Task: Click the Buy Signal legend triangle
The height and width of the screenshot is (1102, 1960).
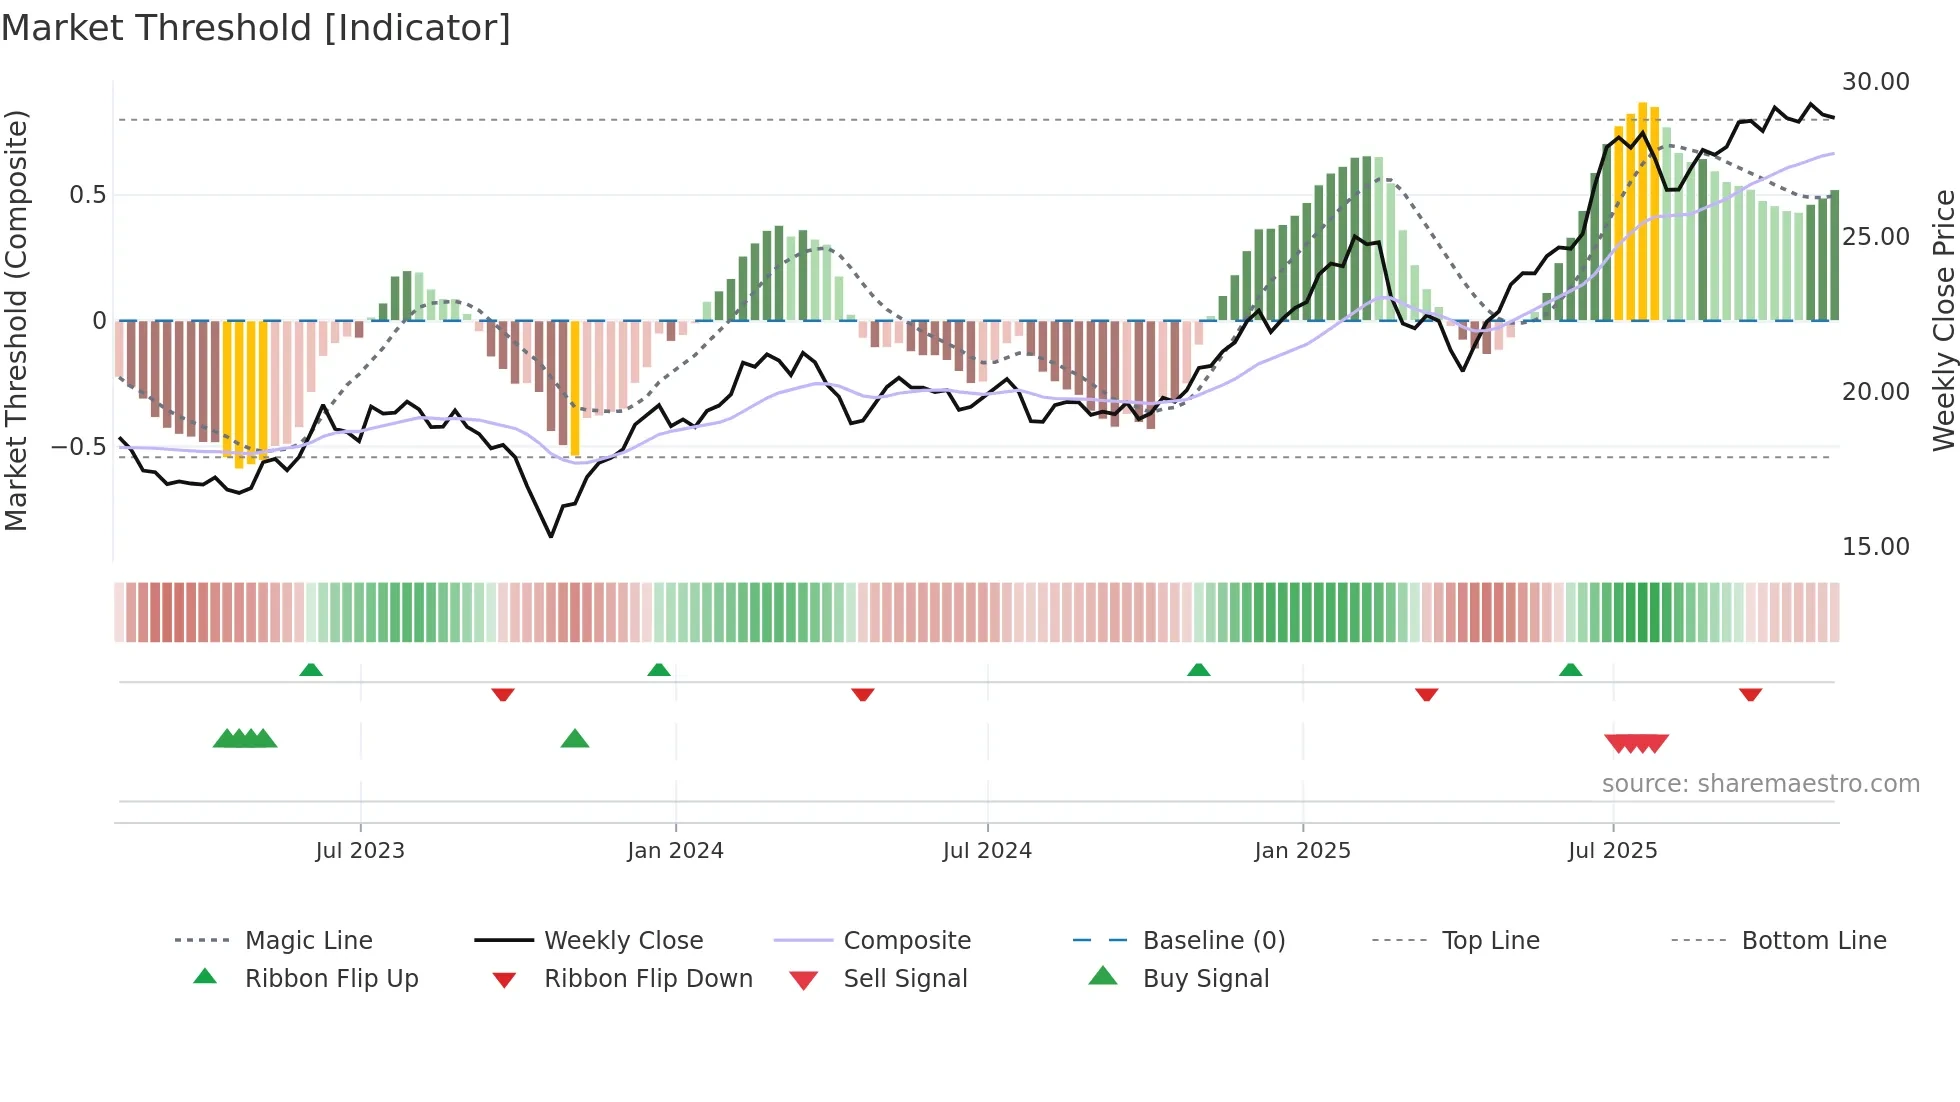Action: (1102, 976)
